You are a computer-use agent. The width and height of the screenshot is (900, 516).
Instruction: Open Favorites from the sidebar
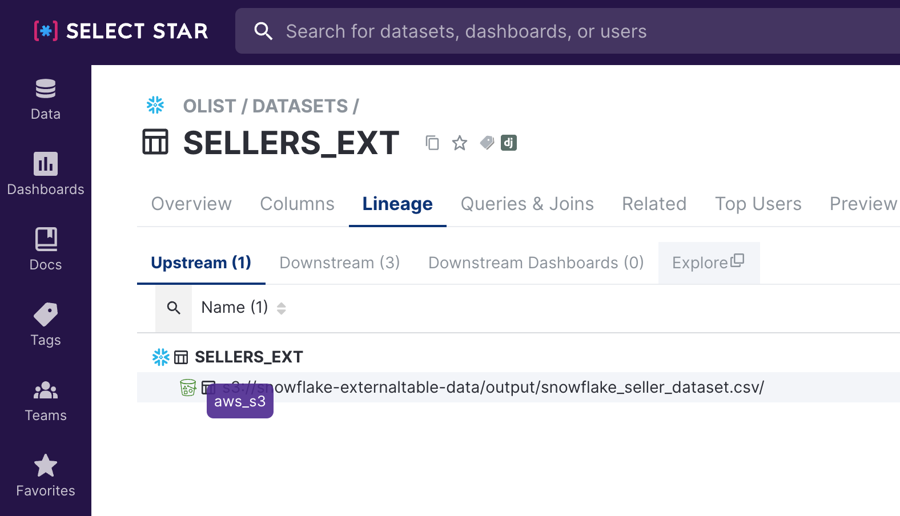point(45,476)
